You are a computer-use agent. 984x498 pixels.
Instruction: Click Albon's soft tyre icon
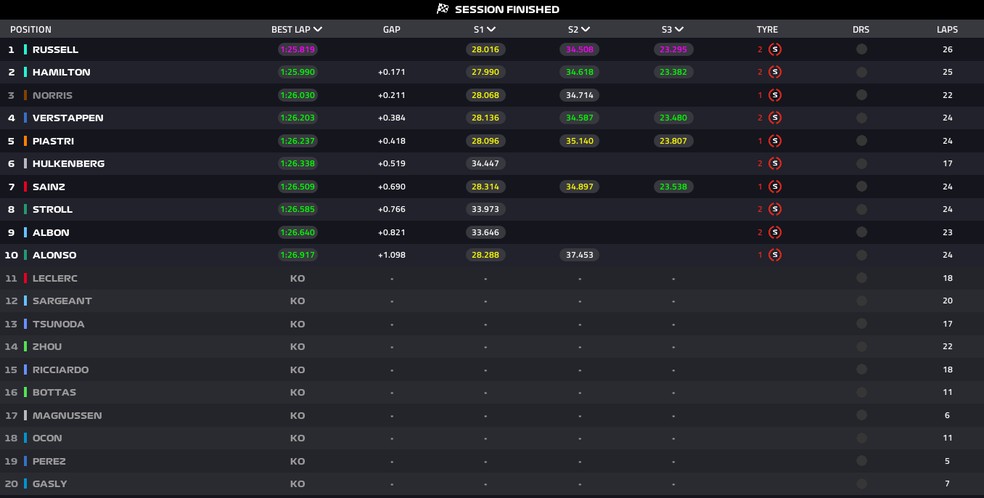[775, 232]
